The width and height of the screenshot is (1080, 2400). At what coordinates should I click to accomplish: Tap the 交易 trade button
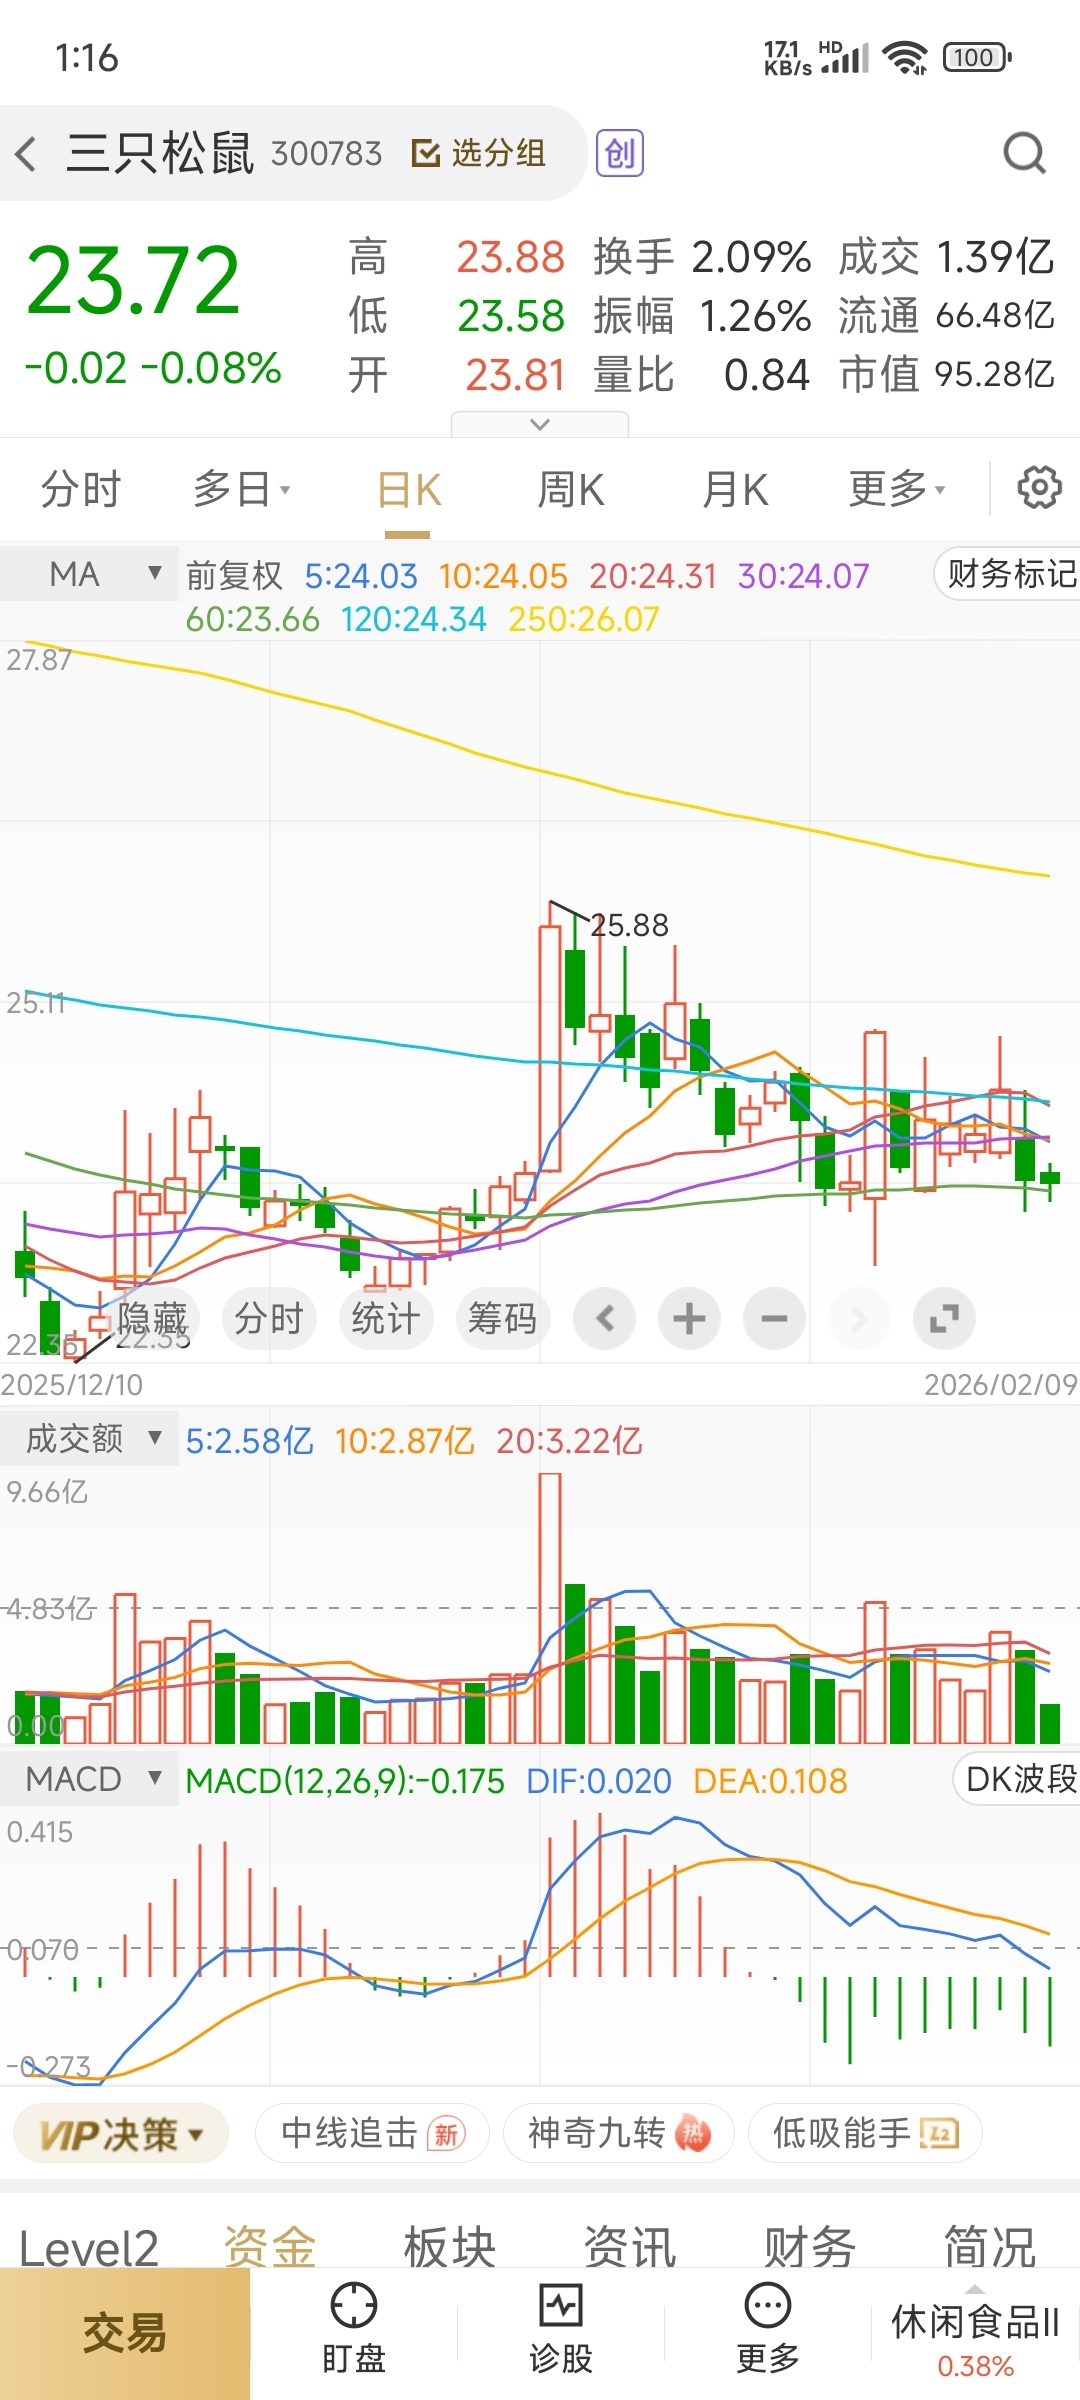click(125, 2334)
